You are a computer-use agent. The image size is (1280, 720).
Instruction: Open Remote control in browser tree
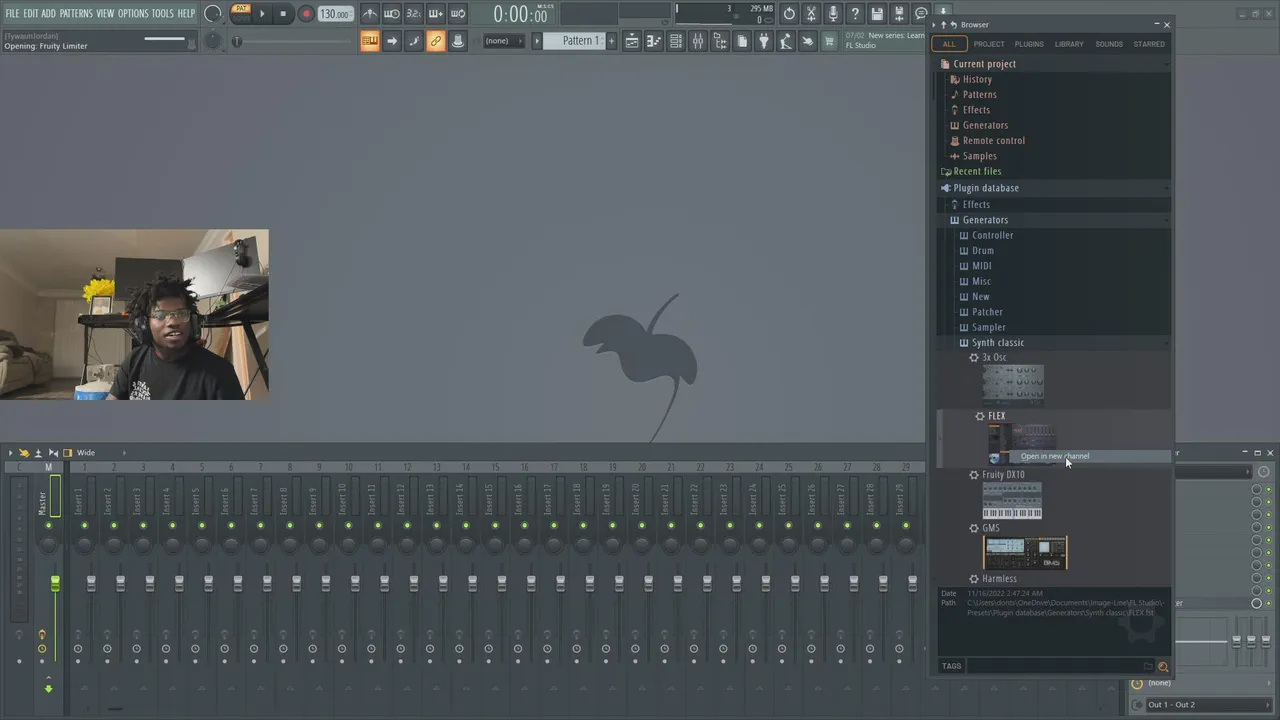993,141
